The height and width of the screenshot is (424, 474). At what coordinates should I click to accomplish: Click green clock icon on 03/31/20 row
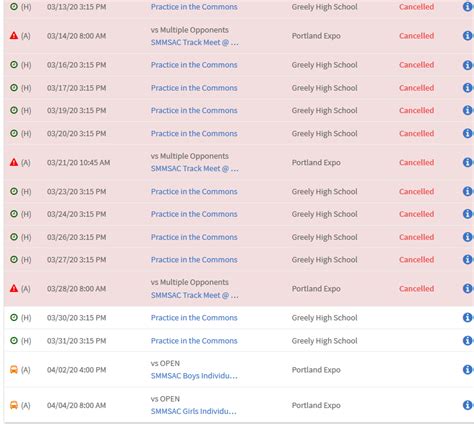tap(14, 340)
